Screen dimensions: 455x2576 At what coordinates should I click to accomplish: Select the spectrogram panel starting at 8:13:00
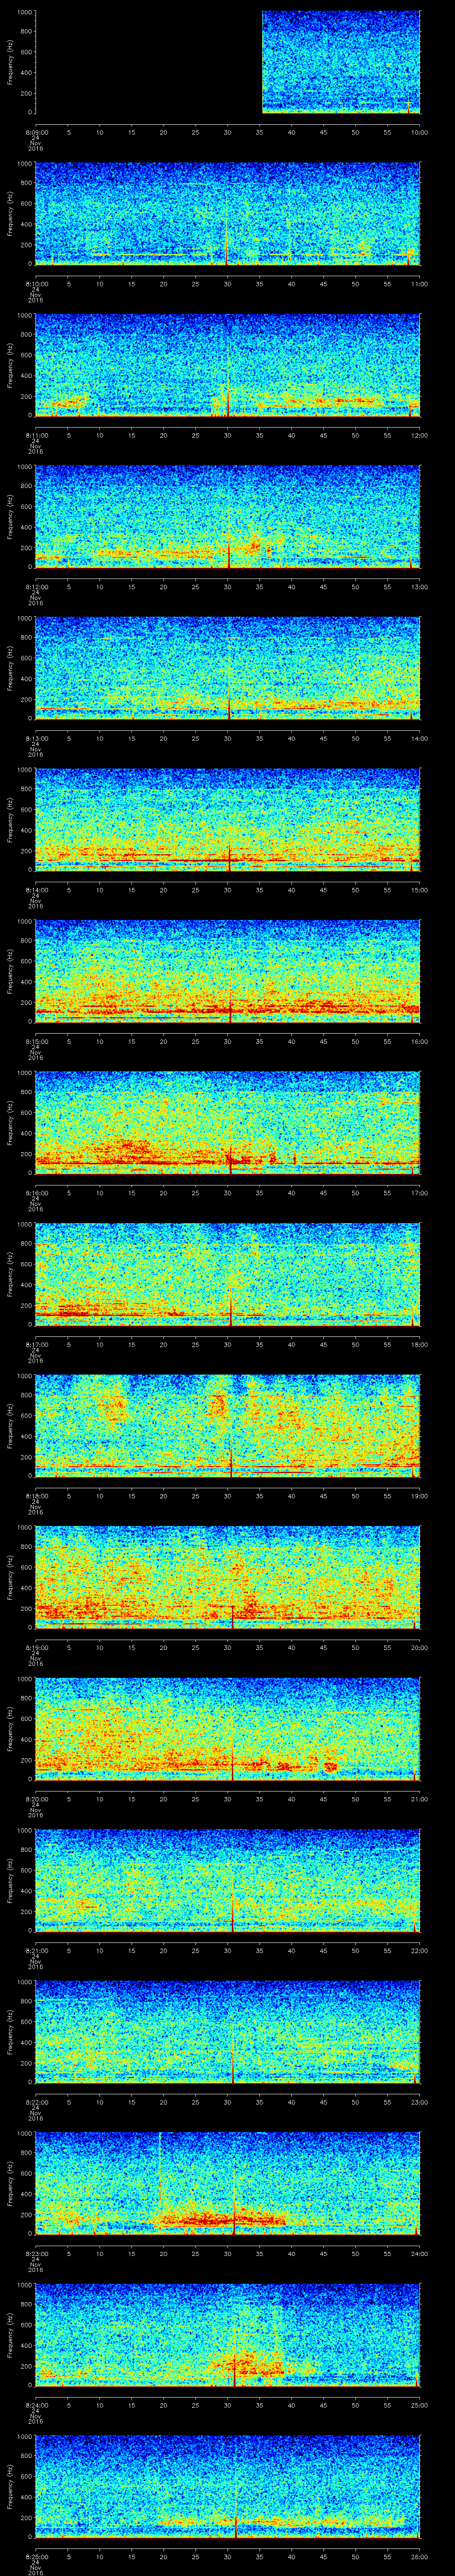228,668
